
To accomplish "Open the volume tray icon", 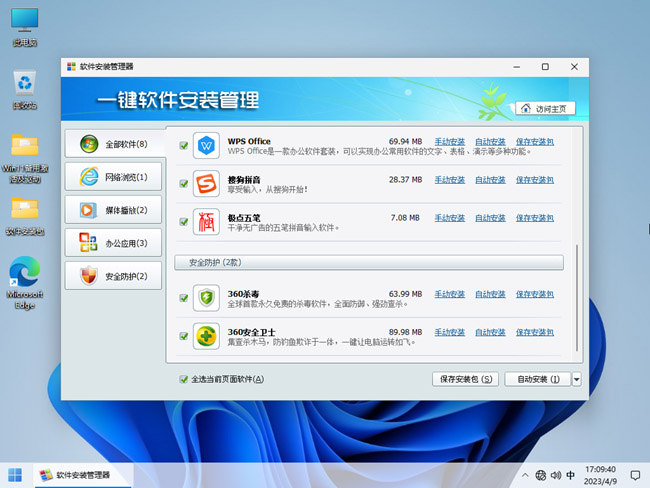I will 555,475.
